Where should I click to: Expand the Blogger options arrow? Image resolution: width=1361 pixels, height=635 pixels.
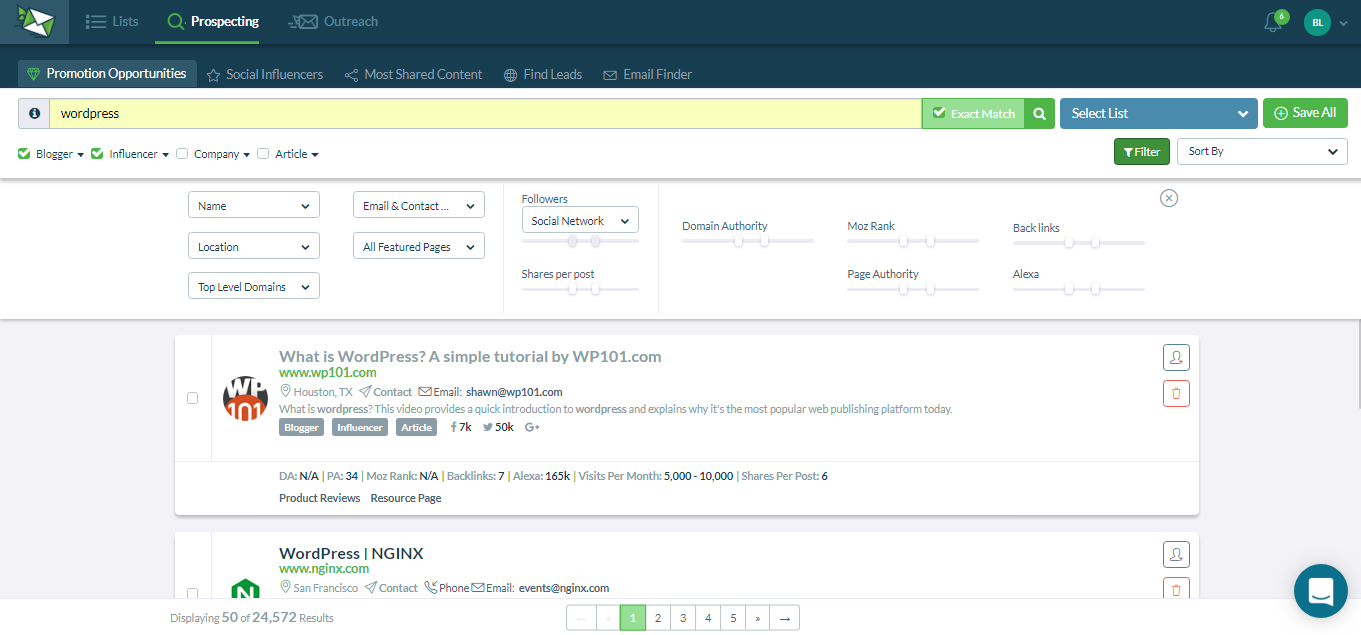coord(80,155)
